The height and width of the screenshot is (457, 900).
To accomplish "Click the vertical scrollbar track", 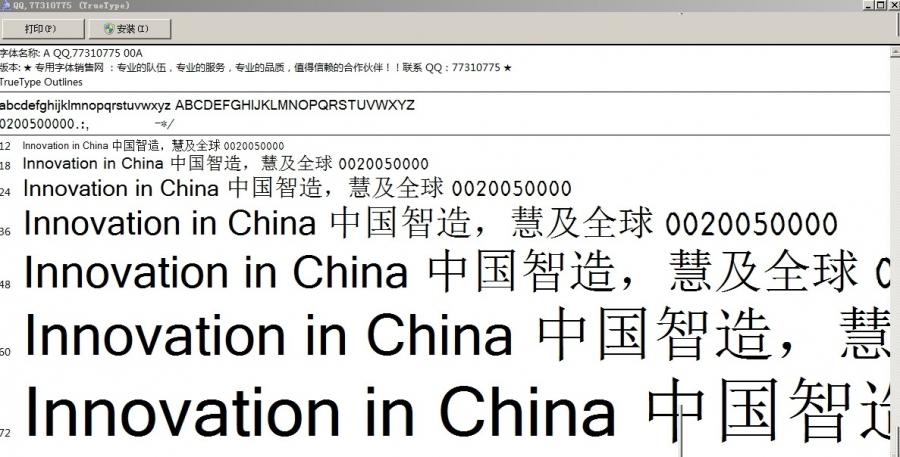I will click(894, 250).
